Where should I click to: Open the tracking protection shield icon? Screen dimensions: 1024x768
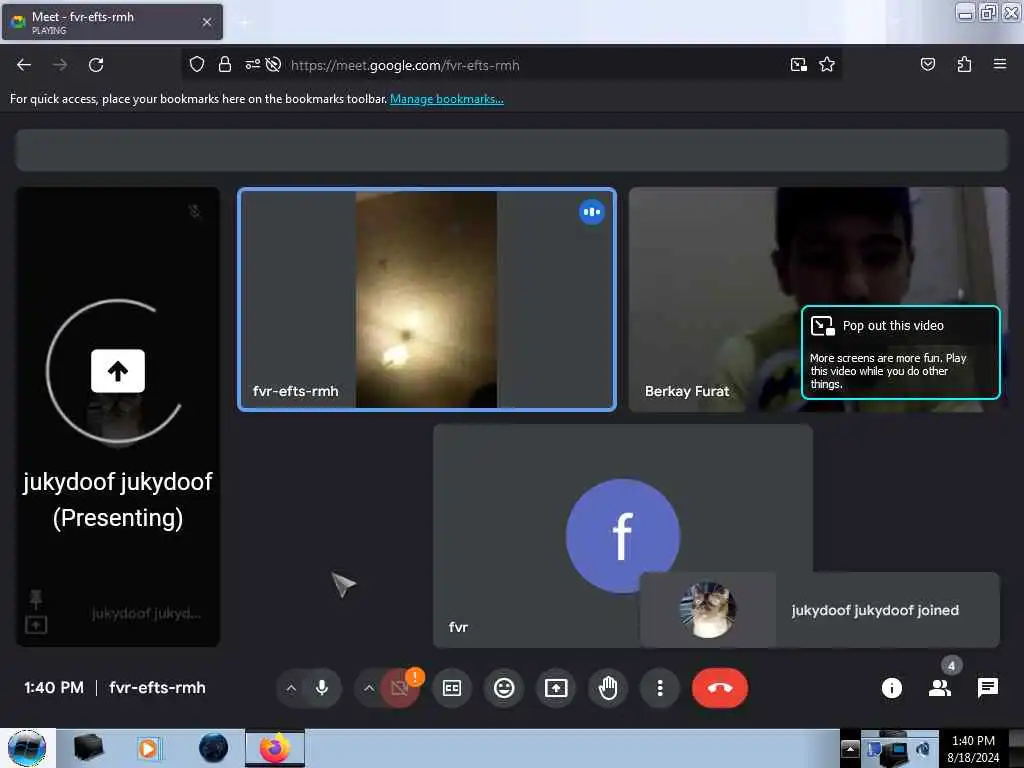tap(197, 65)
